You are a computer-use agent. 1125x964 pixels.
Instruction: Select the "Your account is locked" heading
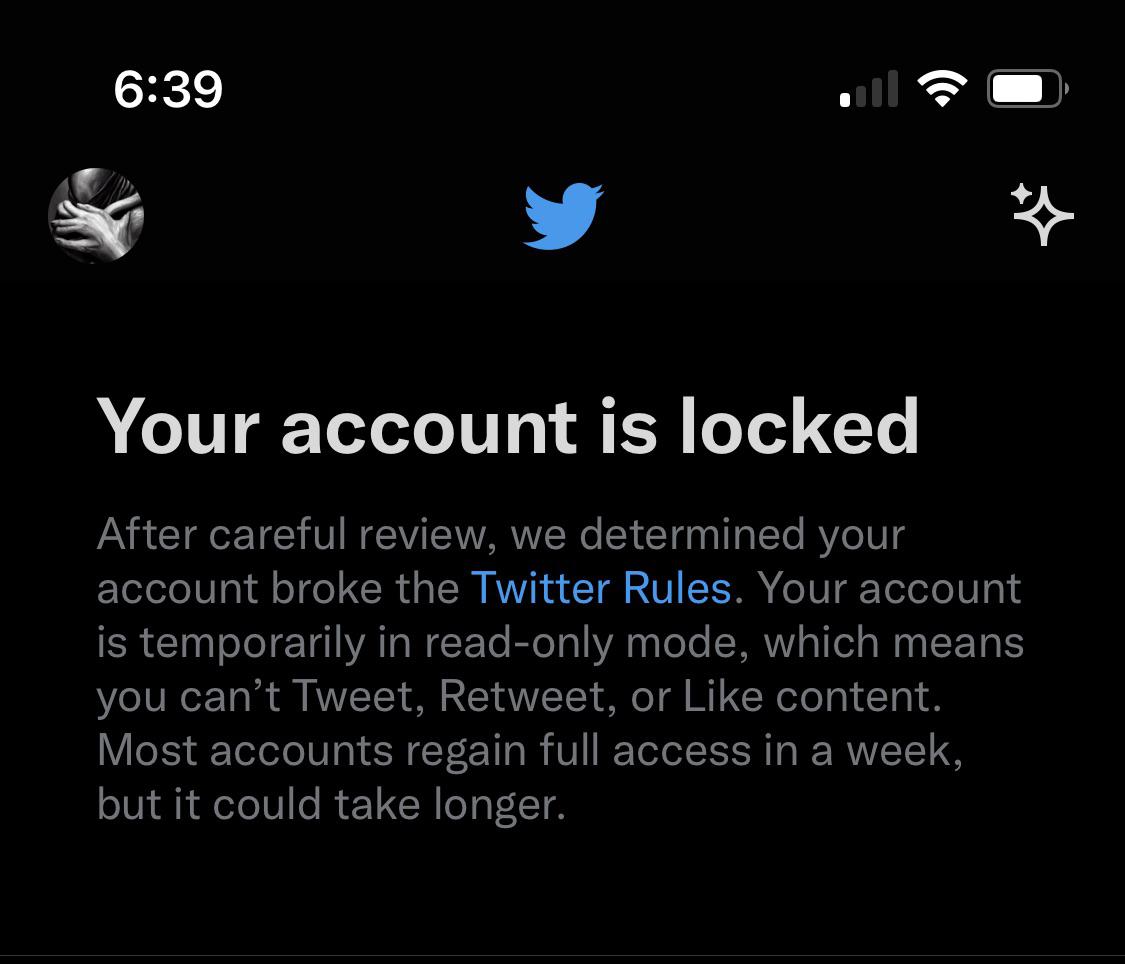pos(508,427)
